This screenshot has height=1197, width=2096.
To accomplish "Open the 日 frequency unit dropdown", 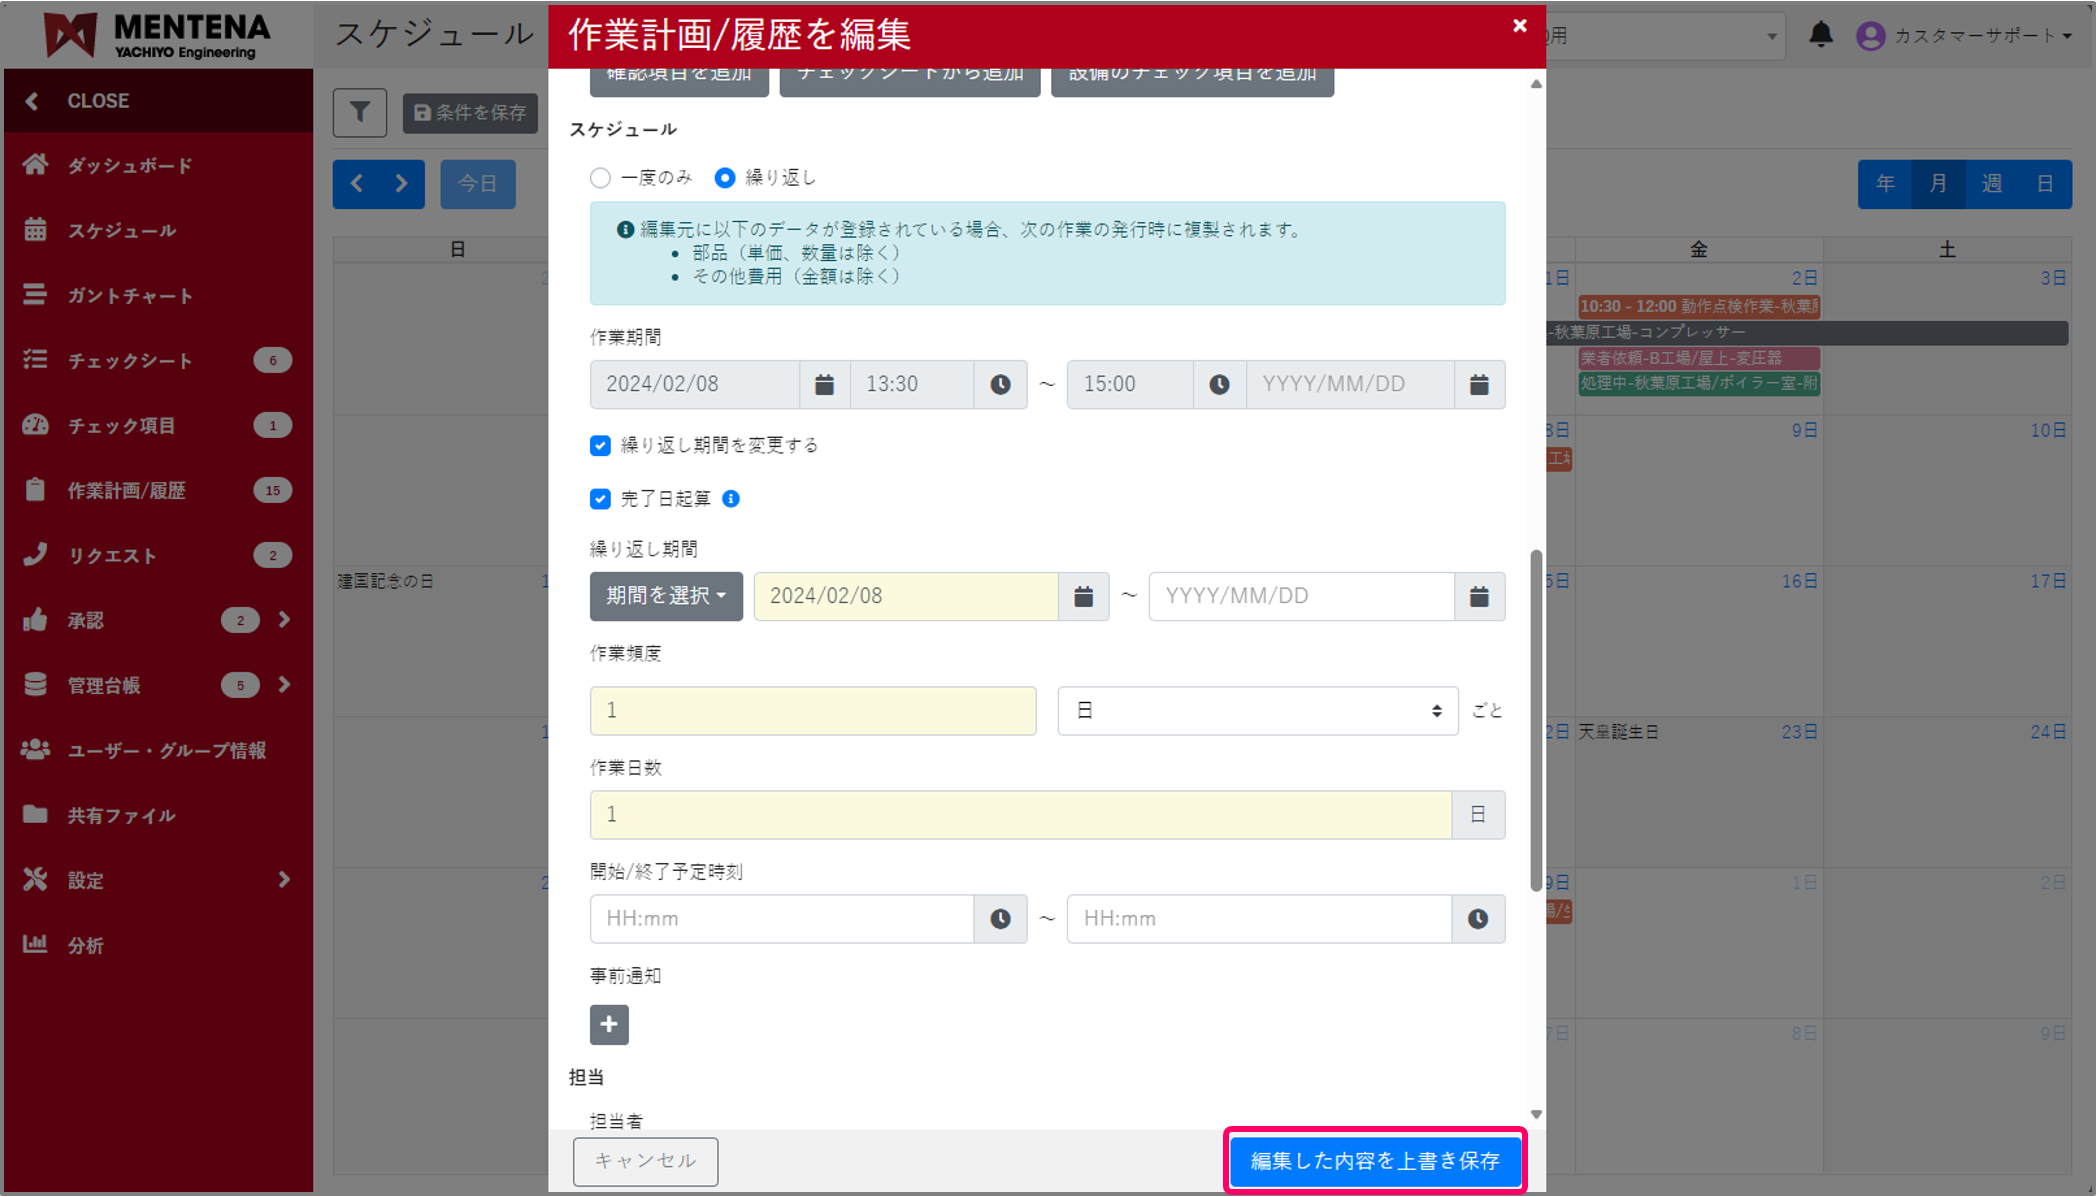I will point(1257,711).
